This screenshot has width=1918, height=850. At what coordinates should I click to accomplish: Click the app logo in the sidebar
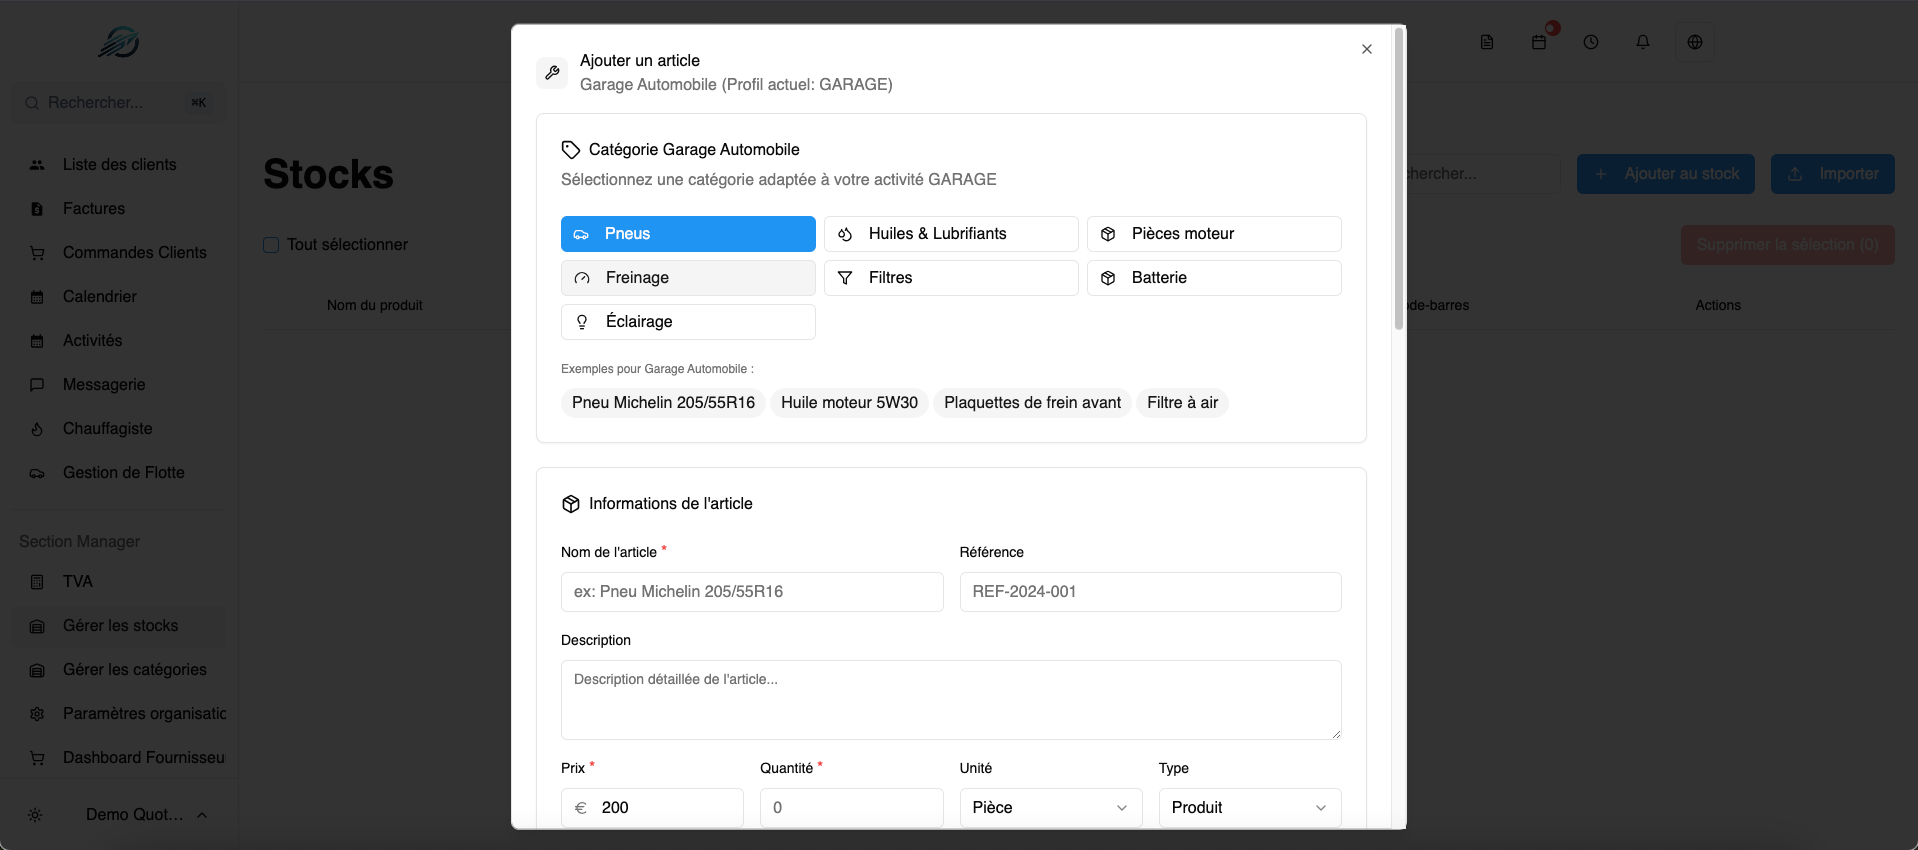tap(119, 42)
